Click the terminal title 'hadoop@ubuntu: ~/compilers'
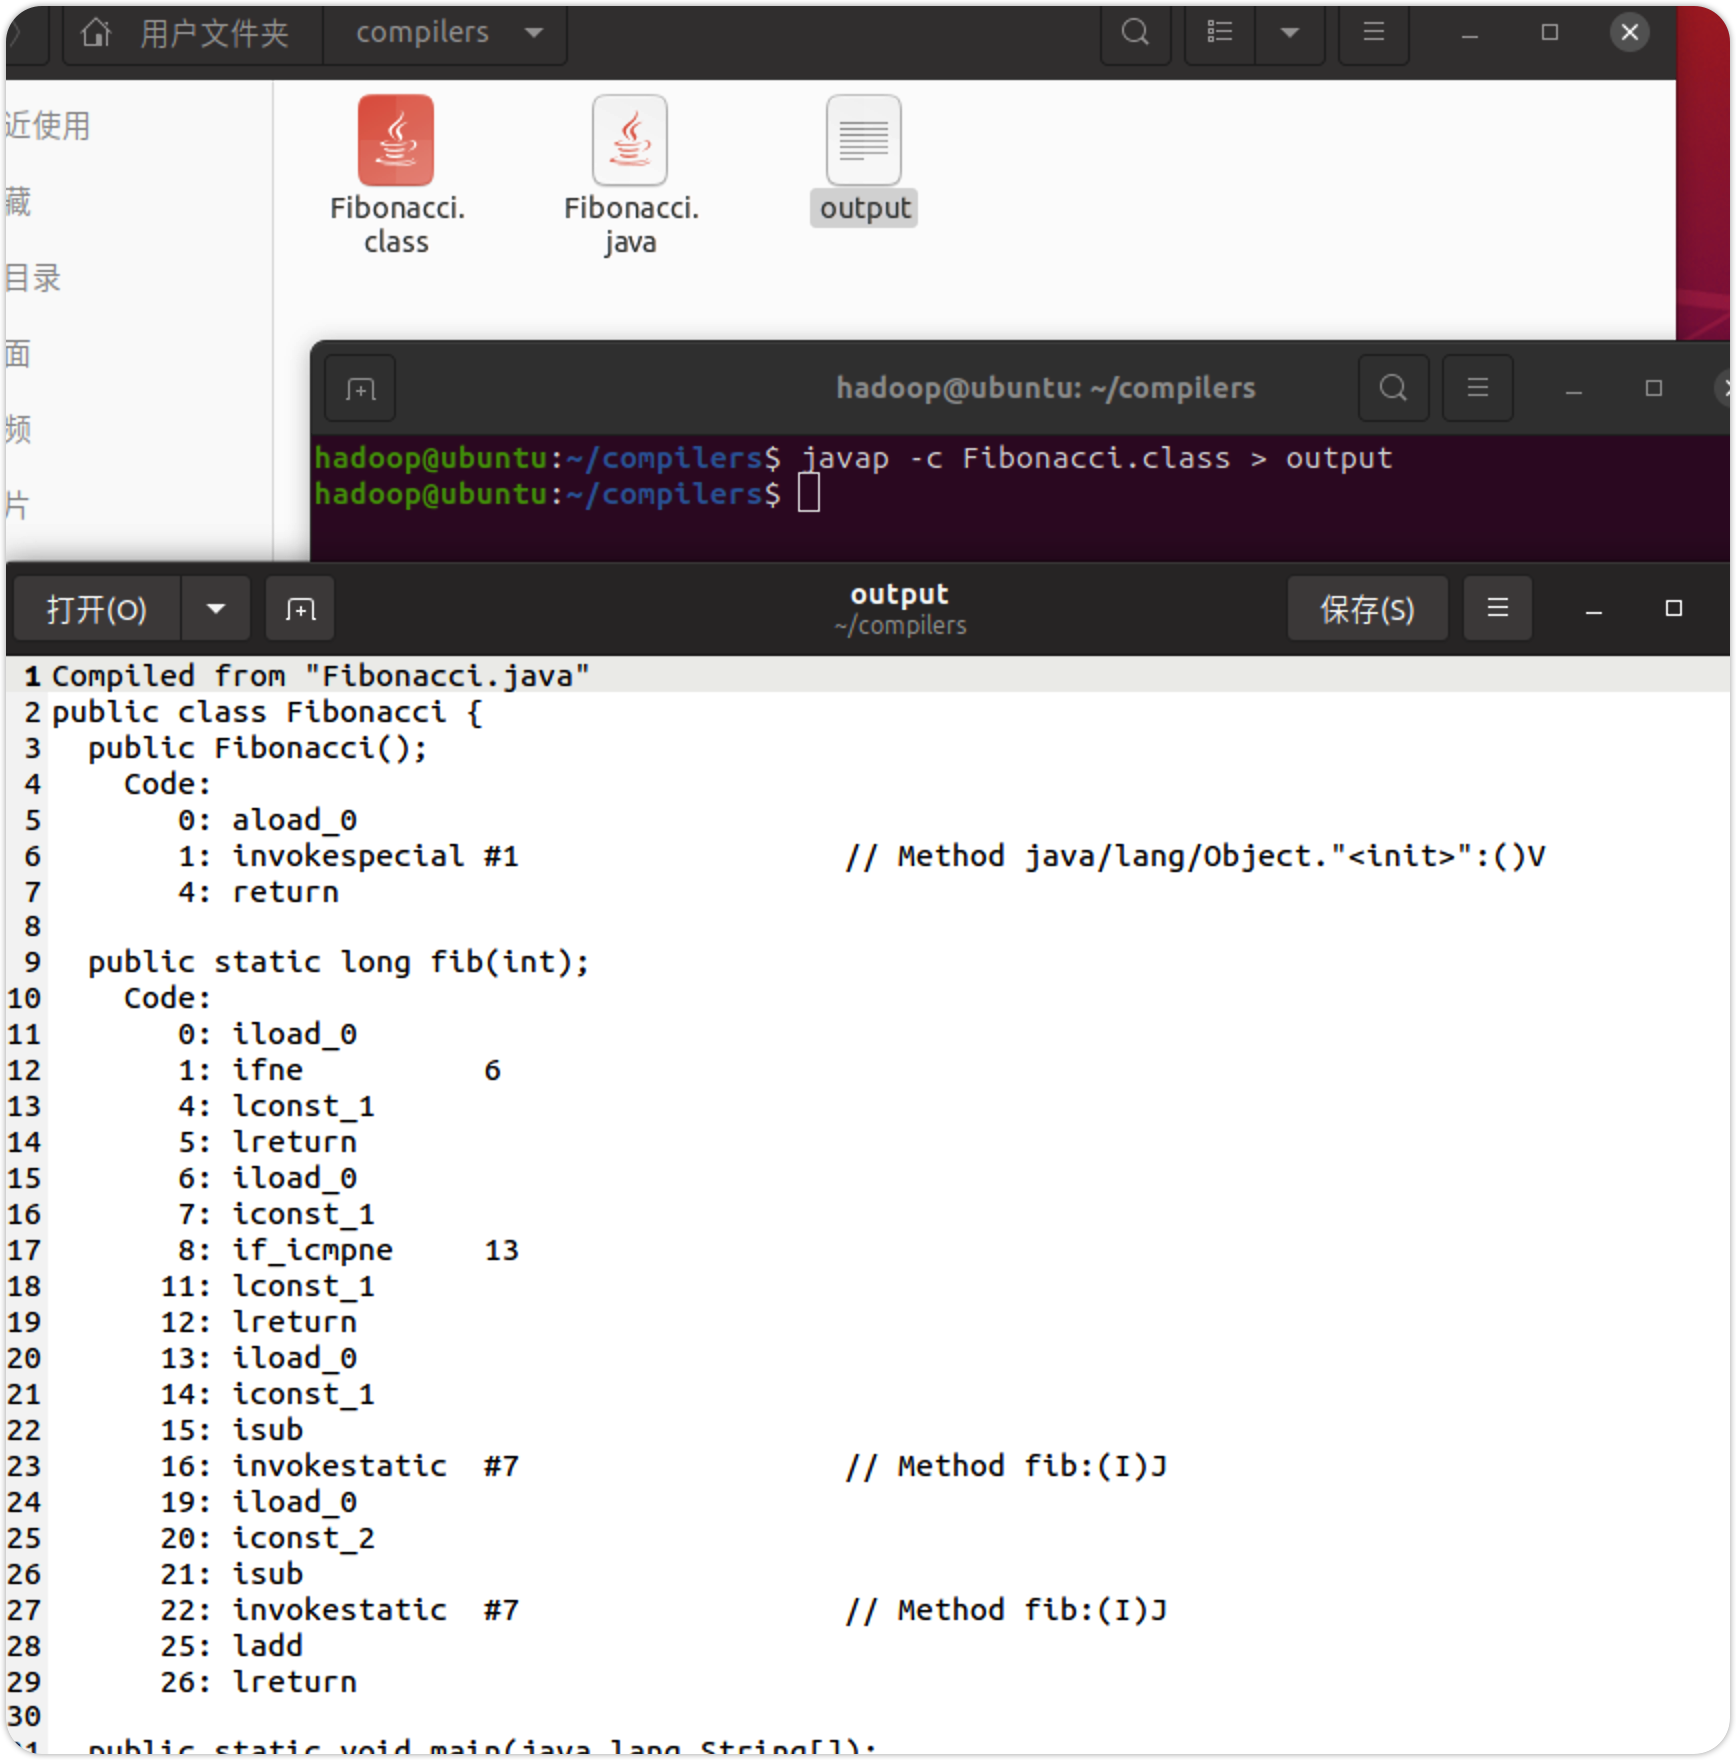This screenshot has height=1760, width=1736. pos(1046,388)
